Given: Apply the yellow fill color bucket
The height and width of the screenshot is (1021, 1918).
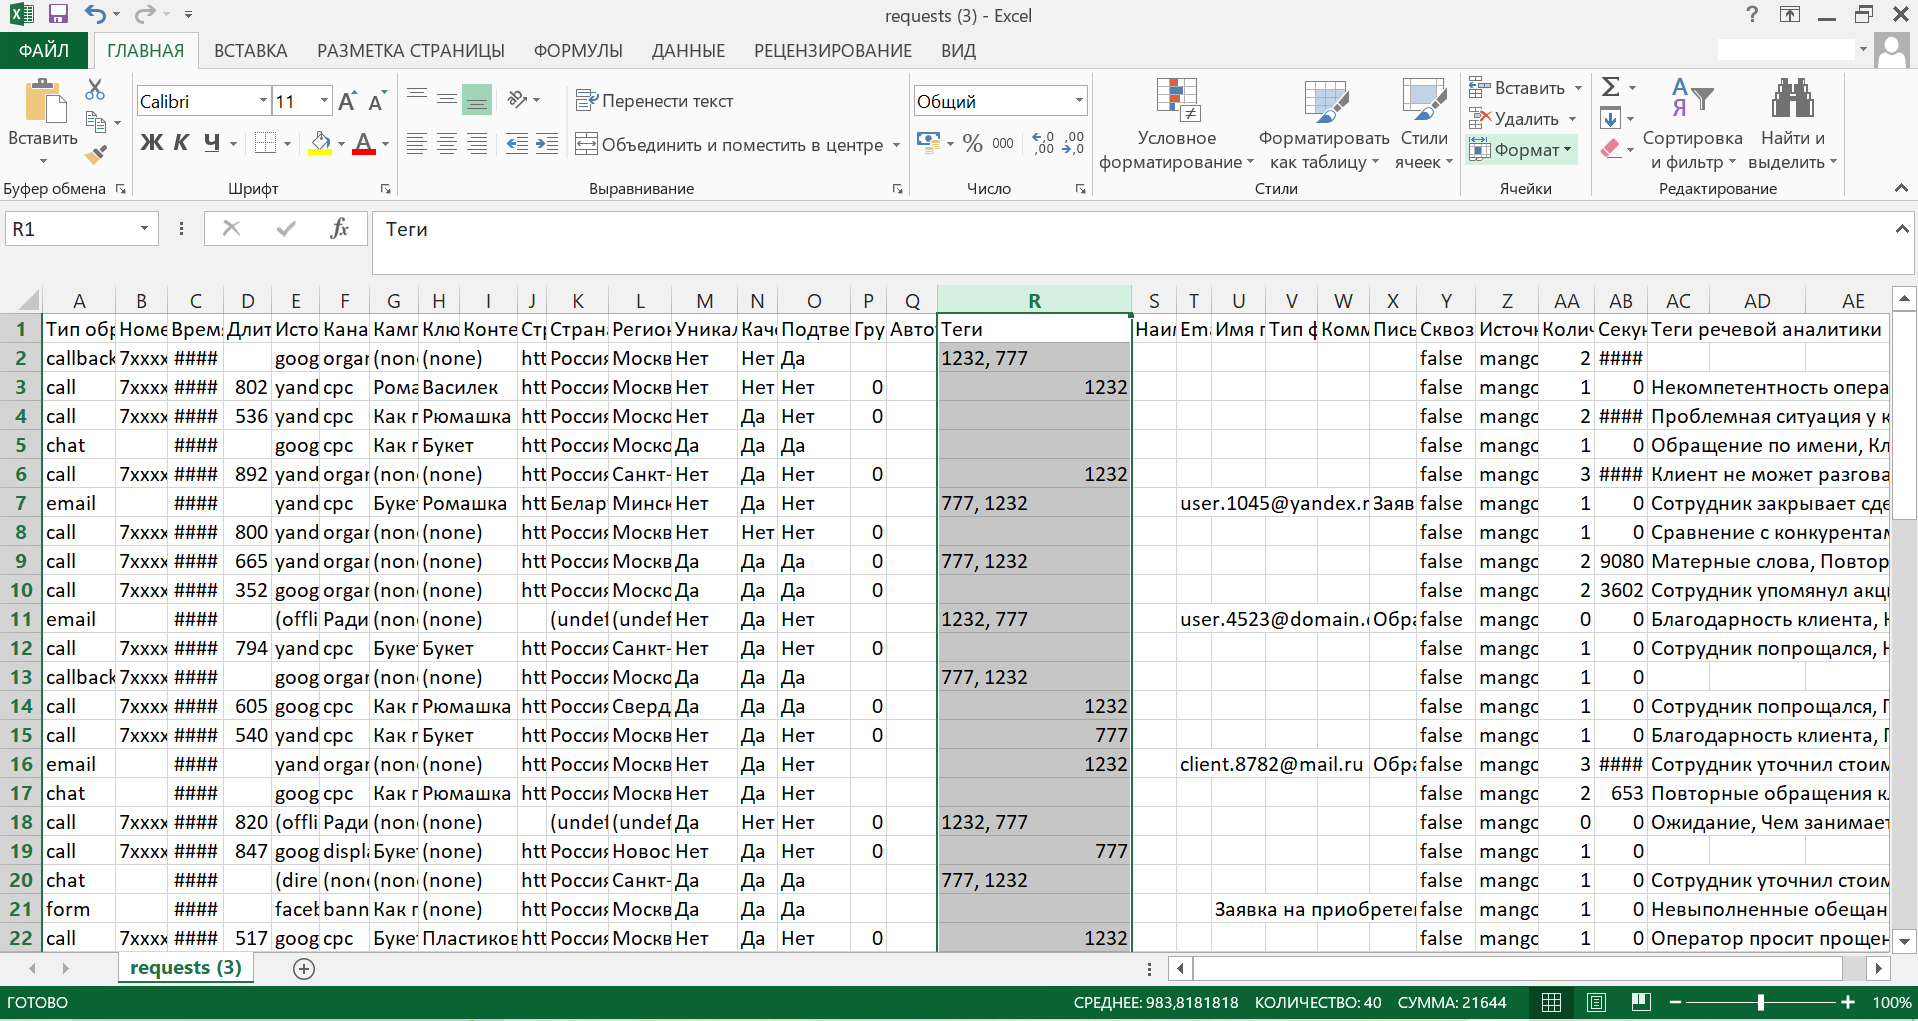Looking at the screenshot, I should pyautogui.click(x=320, y=143).
